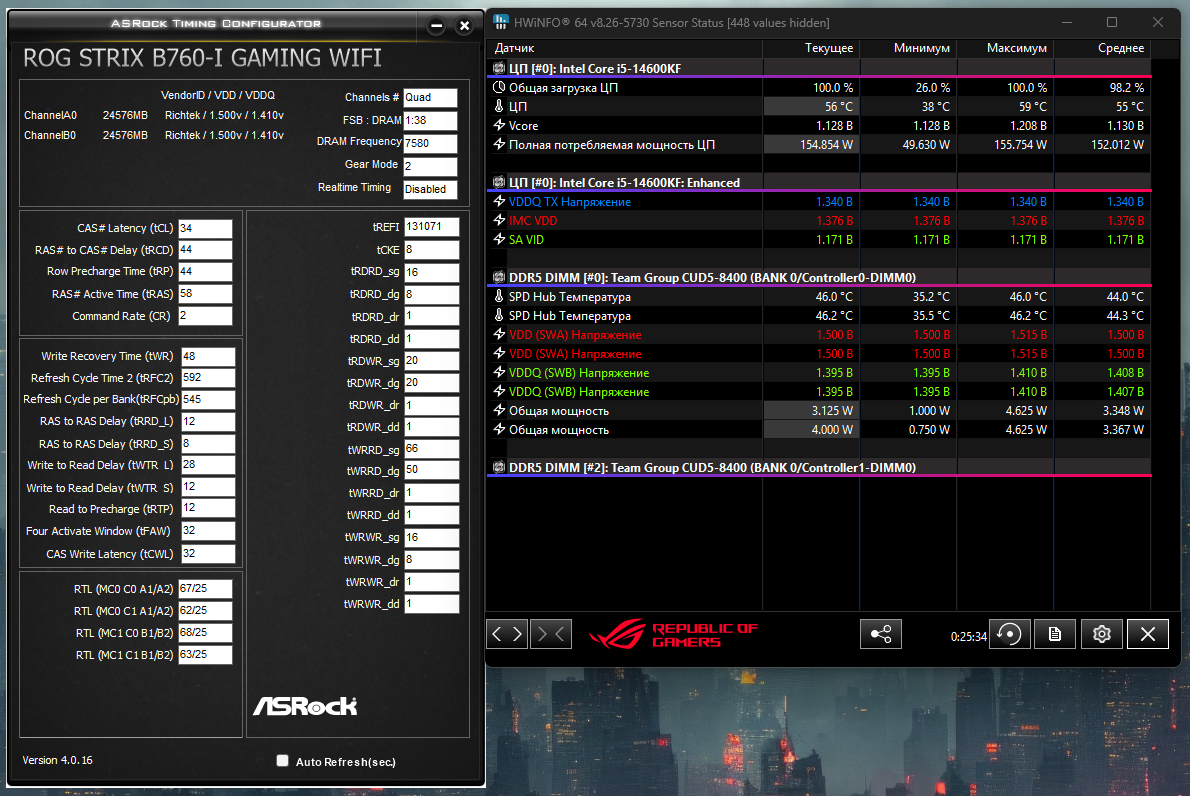The width and height of the screenshot is (1190, 796).
Task: Click the Realtime Timing field showing Disabled
Action: click(x=430, y=189)
